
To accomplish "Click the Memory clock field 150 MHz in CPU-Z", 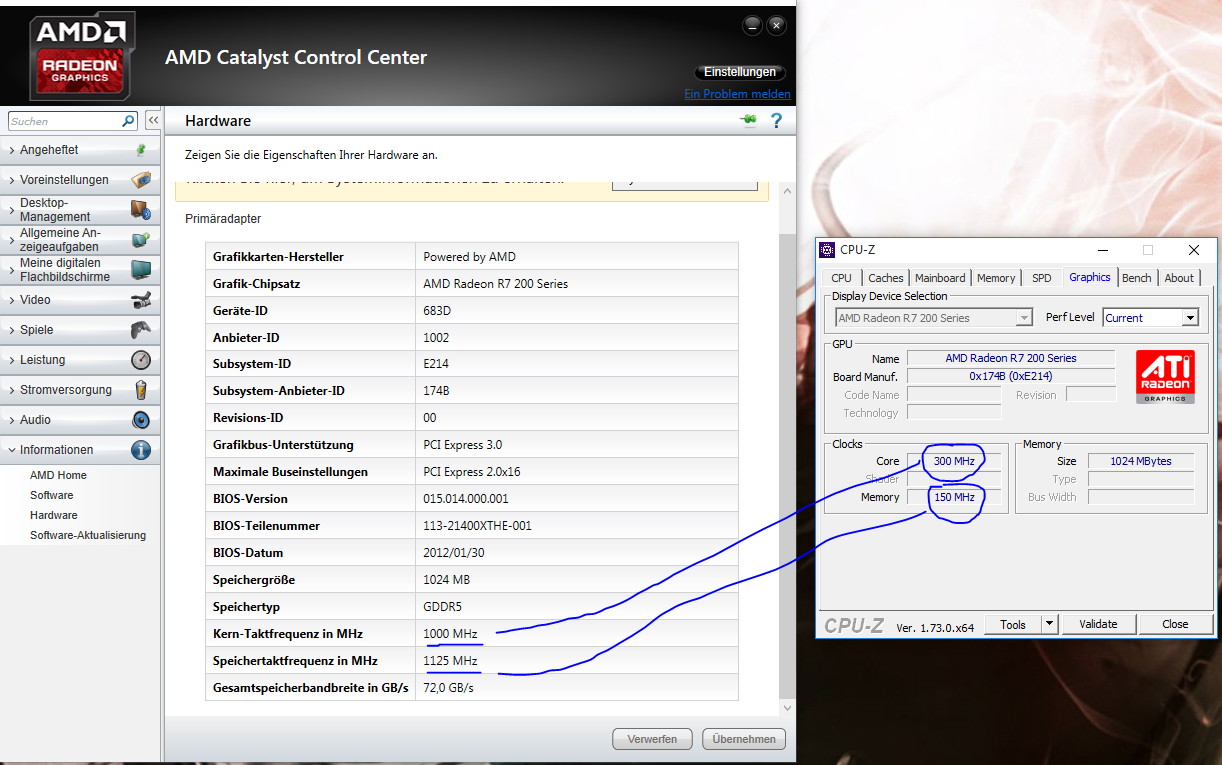I will 954,497.
